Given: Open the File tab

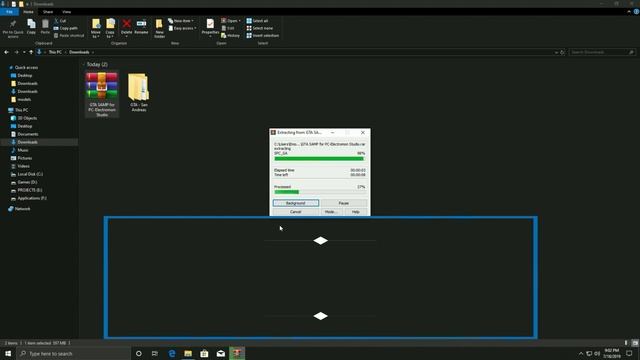Looking at the screenshot, I should 9,12.
